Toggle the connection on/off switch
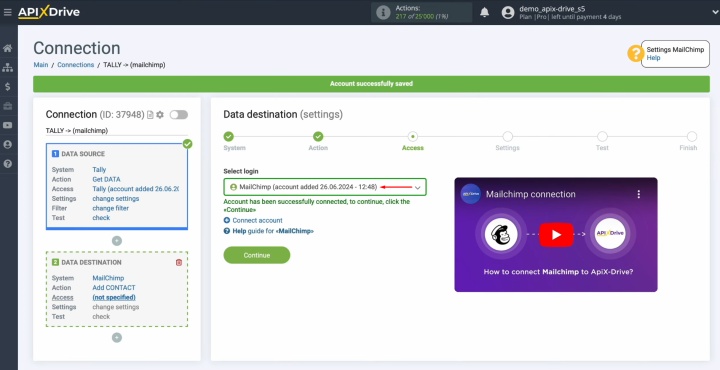 [x=179, y=115]
